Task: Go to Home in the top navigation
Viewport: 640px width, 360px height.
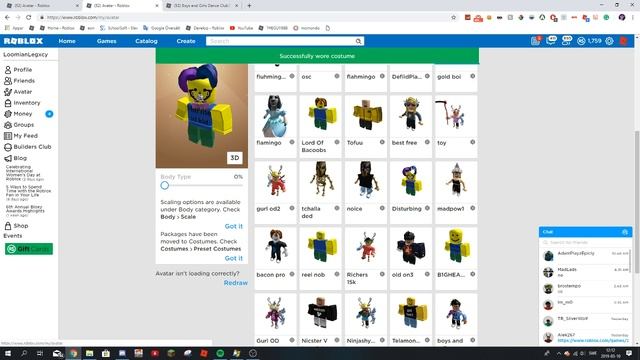Action: click(x=67, y=41)
